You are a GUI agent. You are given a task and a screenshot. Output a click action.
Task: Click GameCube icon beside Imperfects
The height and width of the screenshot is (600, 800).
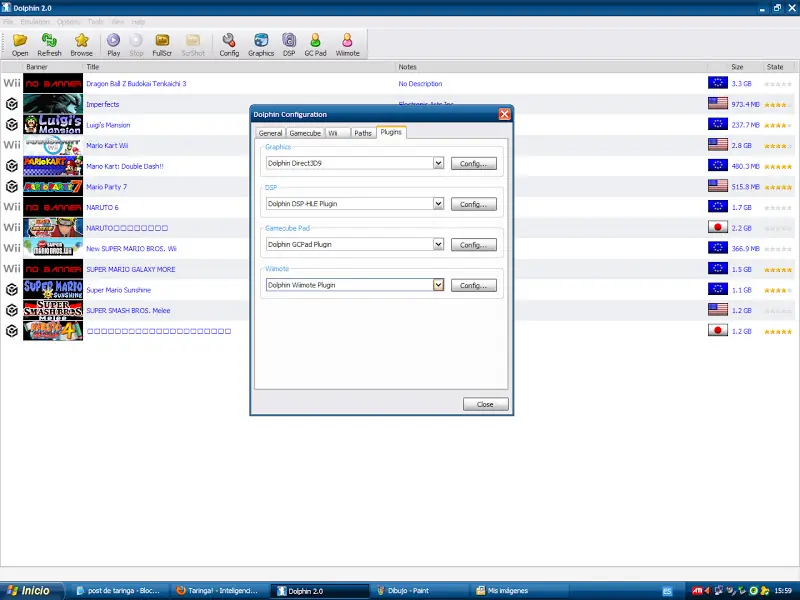12,104
